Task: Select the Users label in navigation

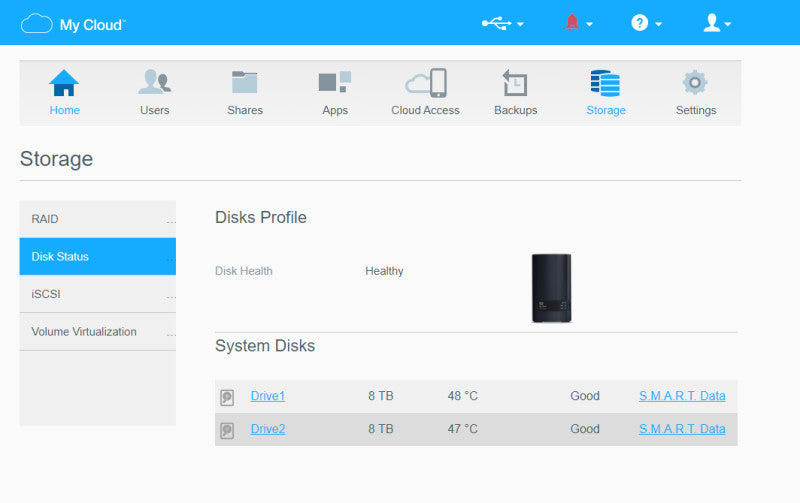Action: pyautogui.click(x=155, y=110)
